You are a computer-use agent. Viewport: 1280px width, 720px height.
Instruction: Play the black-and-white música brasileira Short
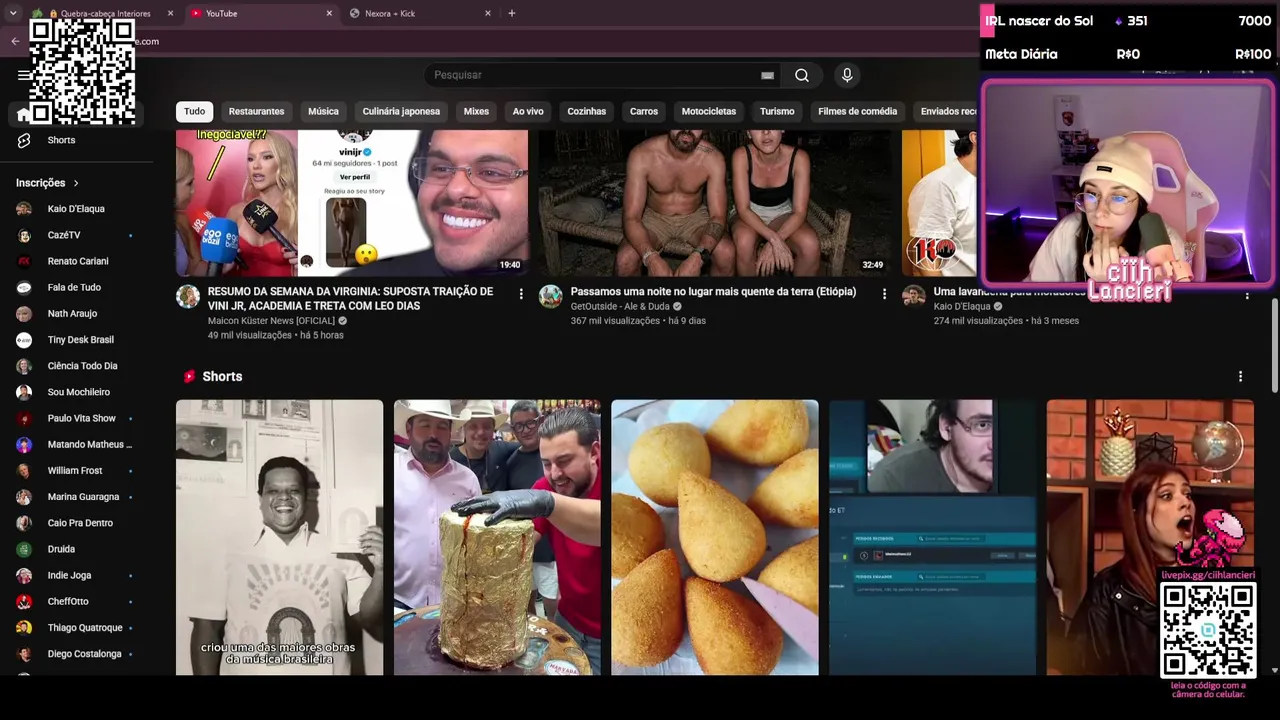coord(279,538)
